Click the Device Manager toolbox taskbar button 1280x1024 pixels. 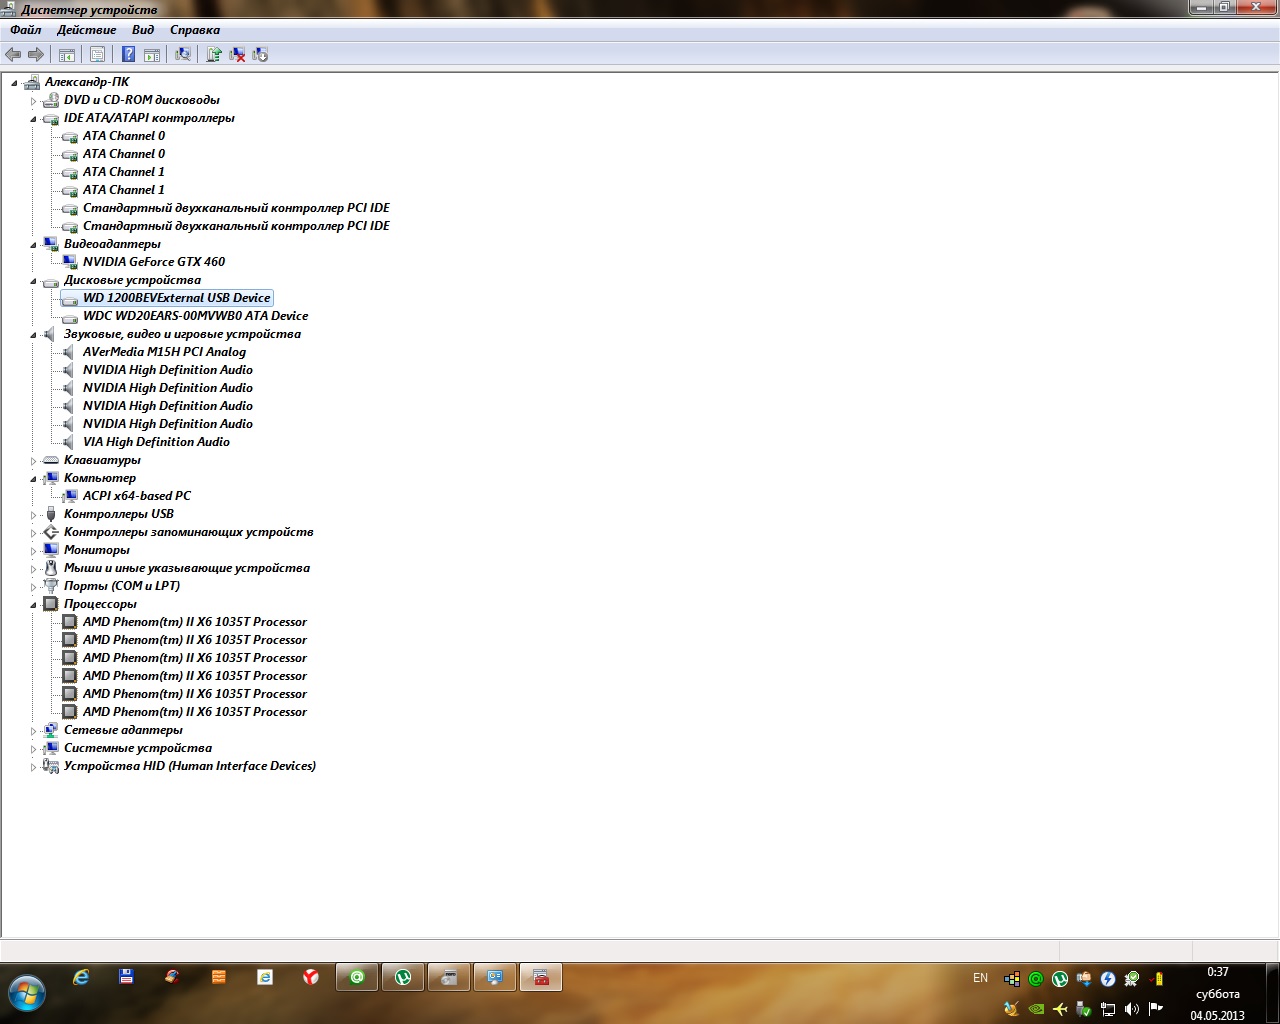click(541, 977)
